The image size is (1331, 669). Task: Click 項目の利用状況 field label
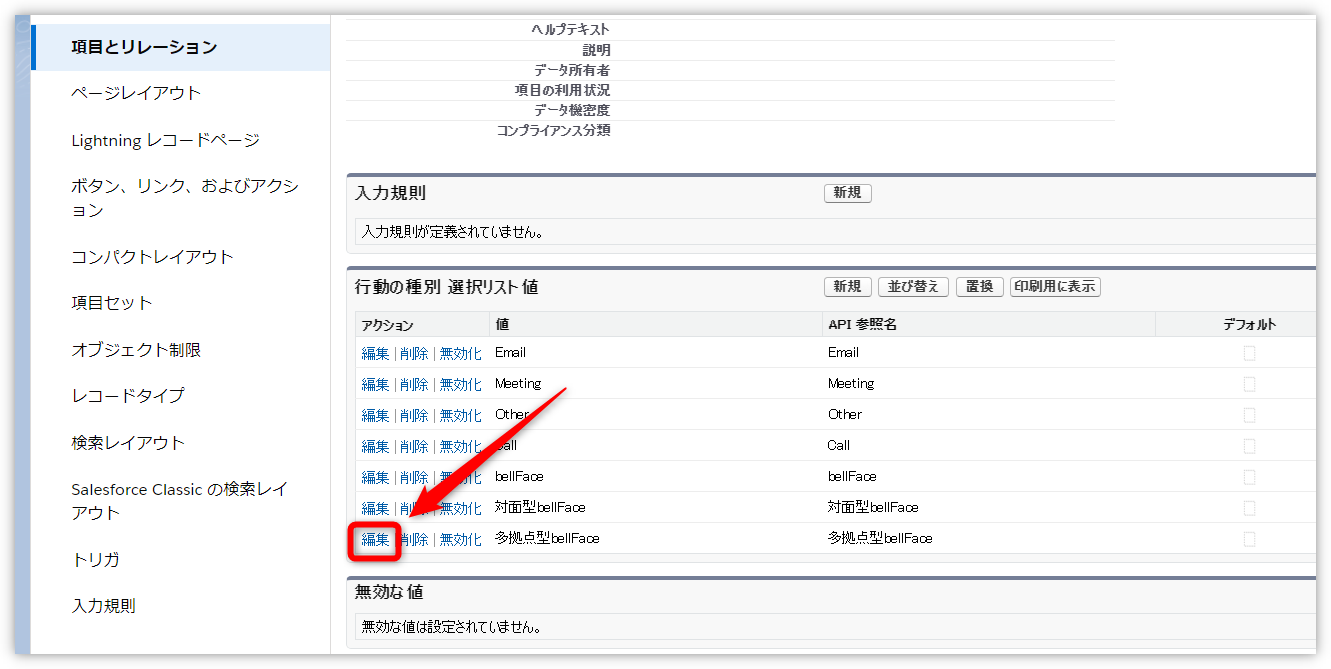[x=562, y=91]
